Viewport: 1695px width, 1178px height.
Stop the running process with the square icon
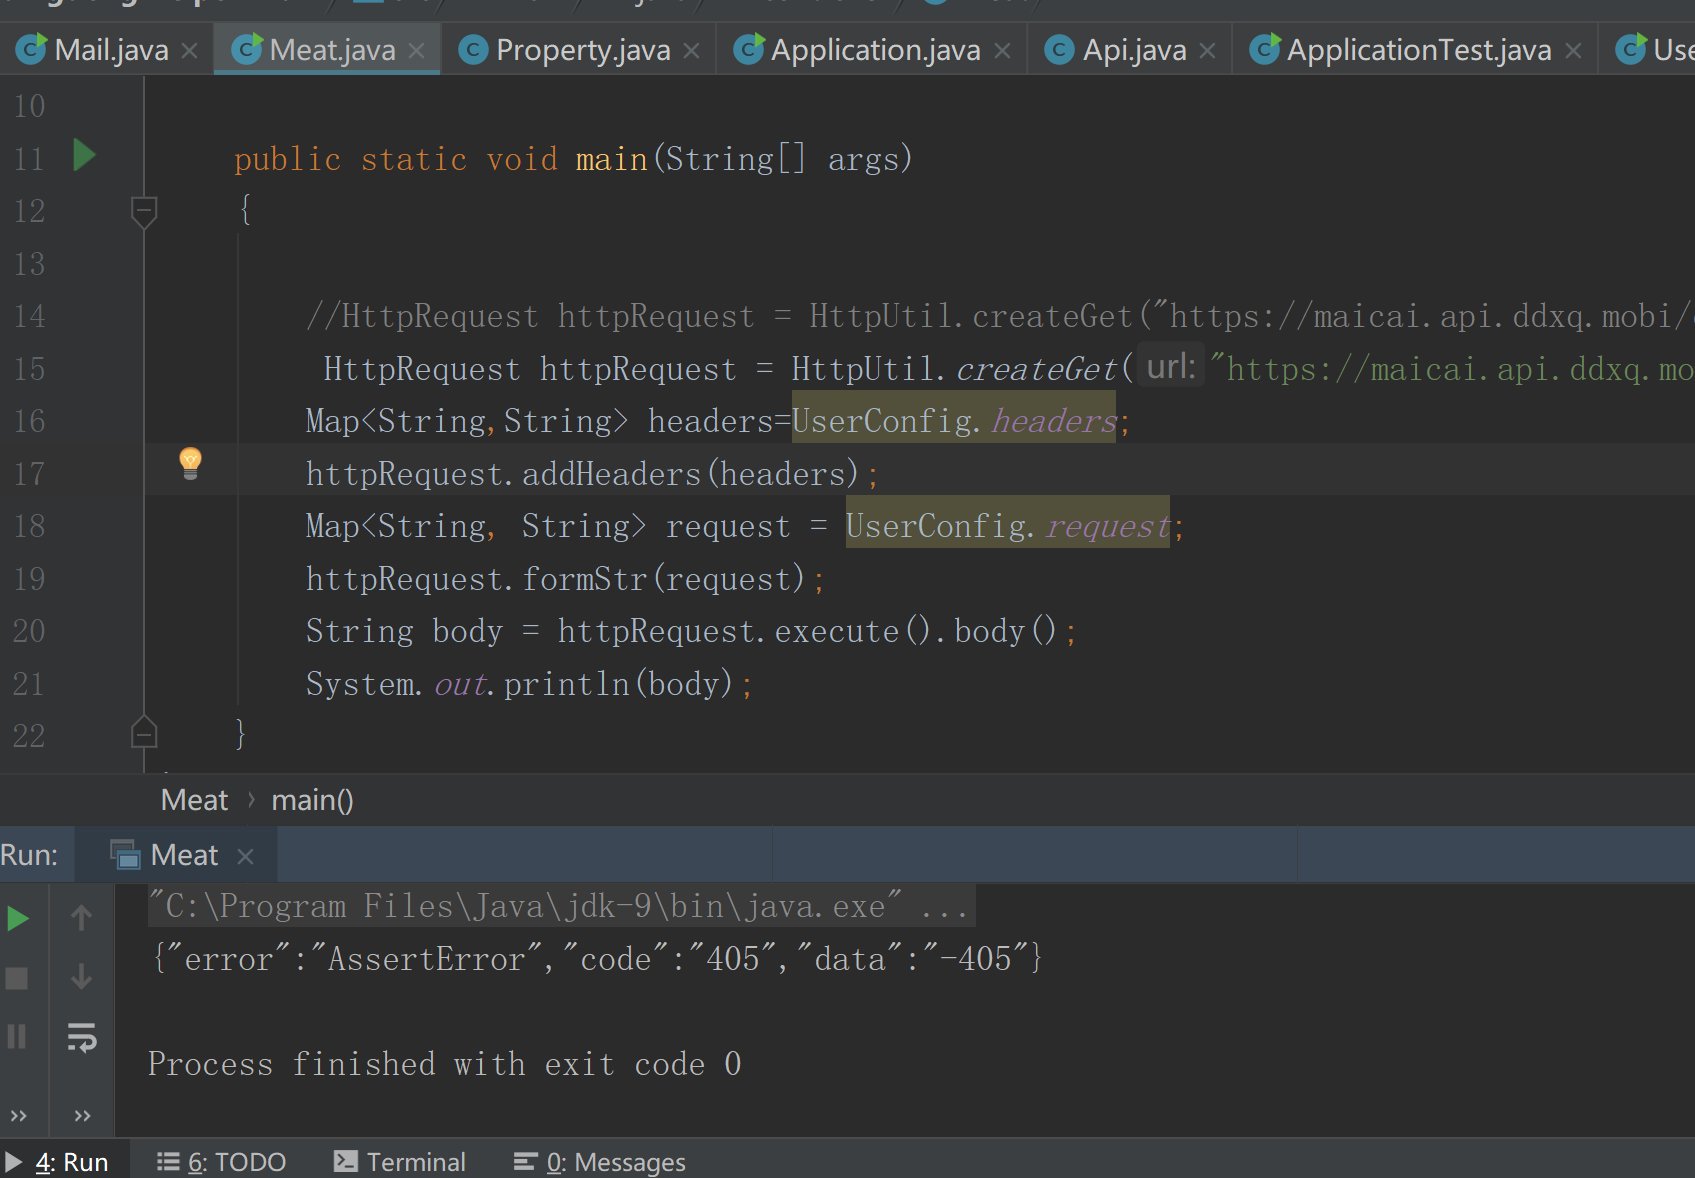pos(16,978)
